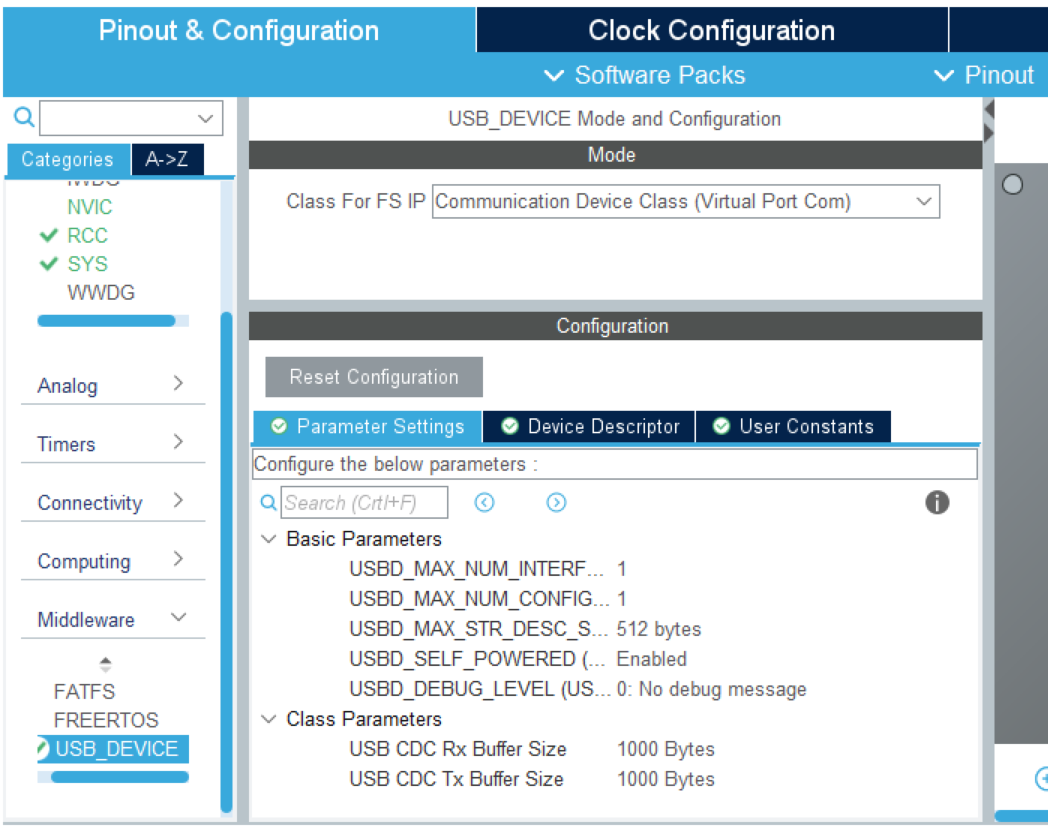Viewport: 1048px width, 834px height.
Task: Click the USBD_SELF_POWERED Enabled value
Action: 651,659
